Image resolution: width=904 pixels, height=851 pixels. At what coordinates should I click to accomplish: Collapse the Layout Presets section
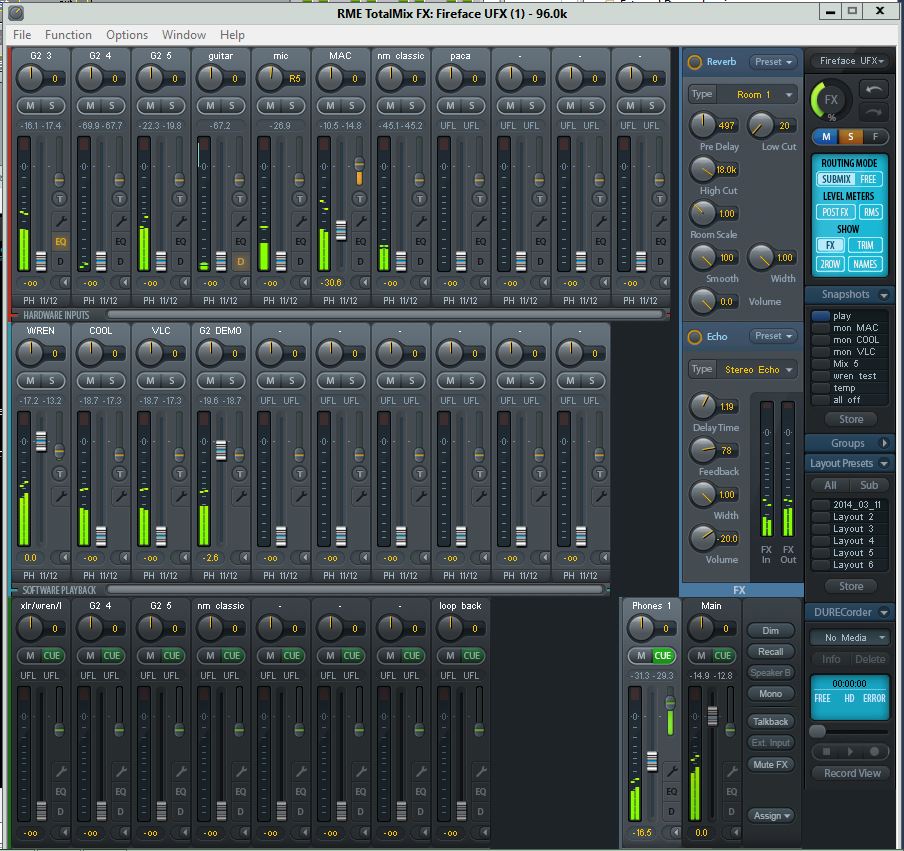click(x=884, y=463)
